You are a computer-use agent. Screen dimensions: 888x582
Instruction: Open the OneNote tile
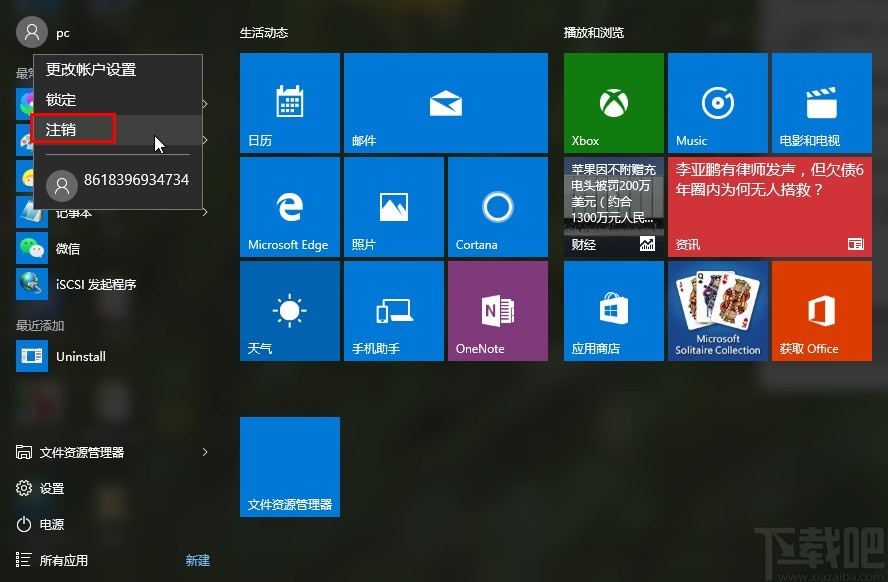(x=497, y=310)
